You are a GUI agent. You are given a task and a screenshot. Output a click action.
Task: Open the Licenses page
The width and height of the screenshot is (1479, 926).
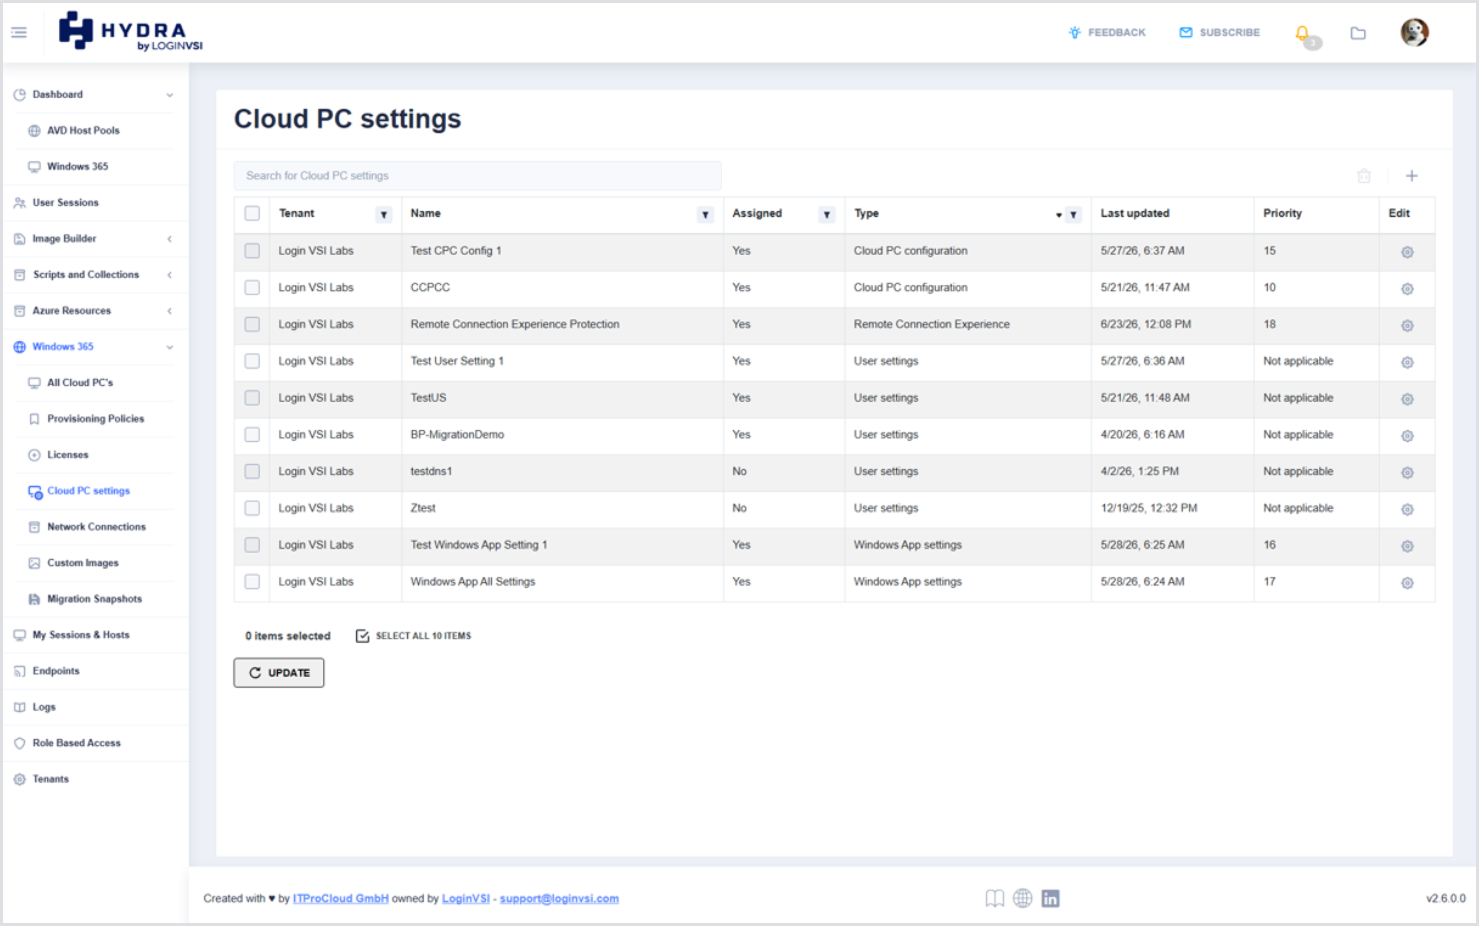67,455
